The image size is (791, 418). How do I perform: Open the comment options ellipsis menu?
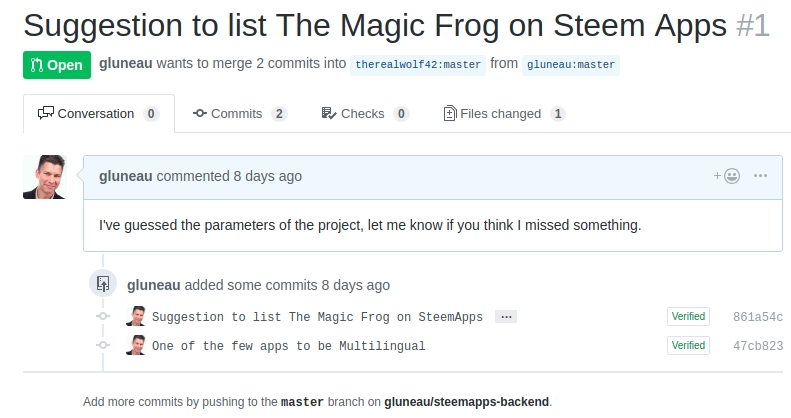tap(761, 176)
